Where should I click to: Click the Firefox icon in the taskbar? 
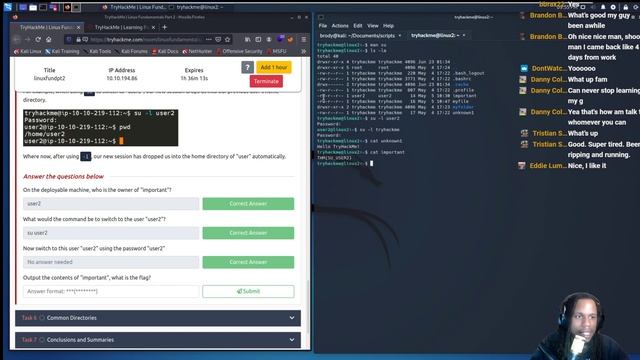click(67, 7)
